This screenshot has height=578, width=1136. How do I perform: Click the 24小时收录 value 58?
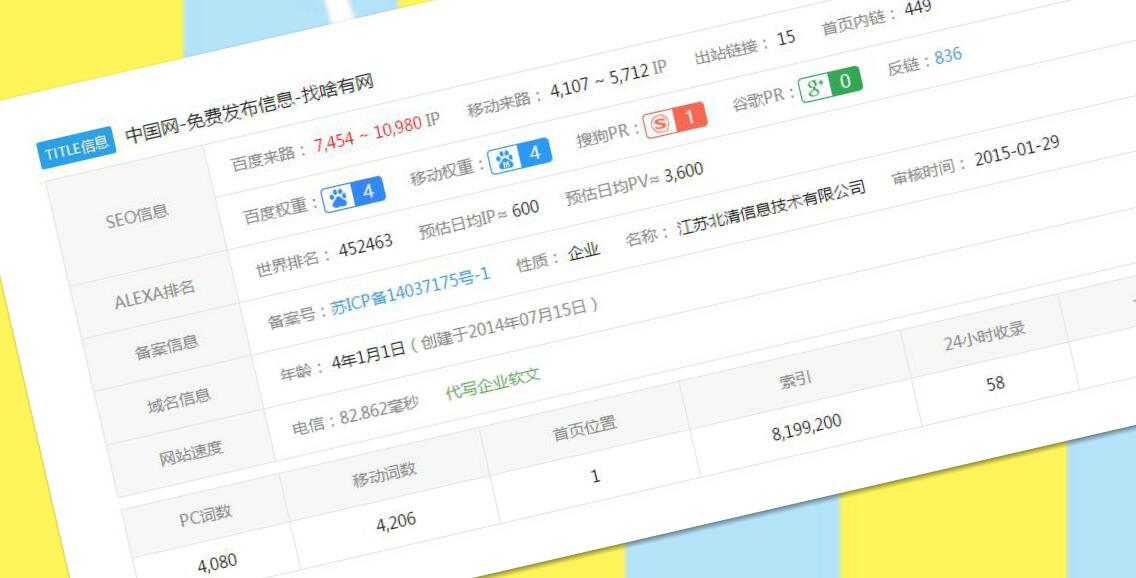coord(995,383)
